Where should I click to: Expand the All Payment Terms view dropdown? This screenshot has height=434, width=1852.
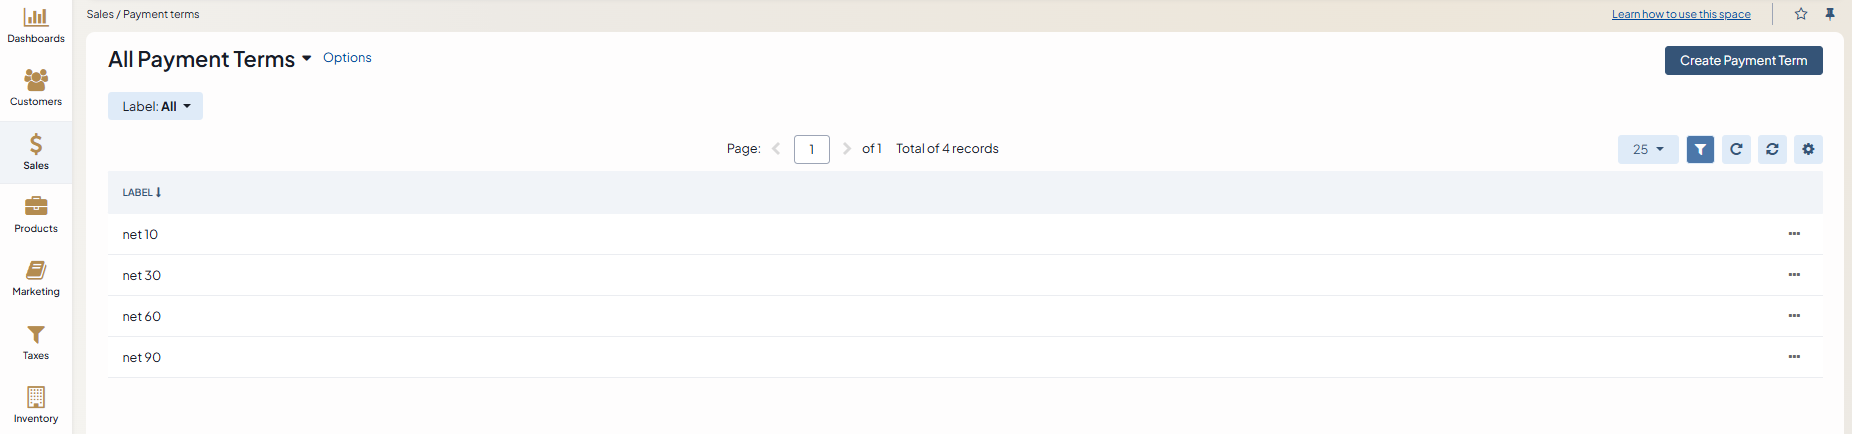tap(306, 59)
